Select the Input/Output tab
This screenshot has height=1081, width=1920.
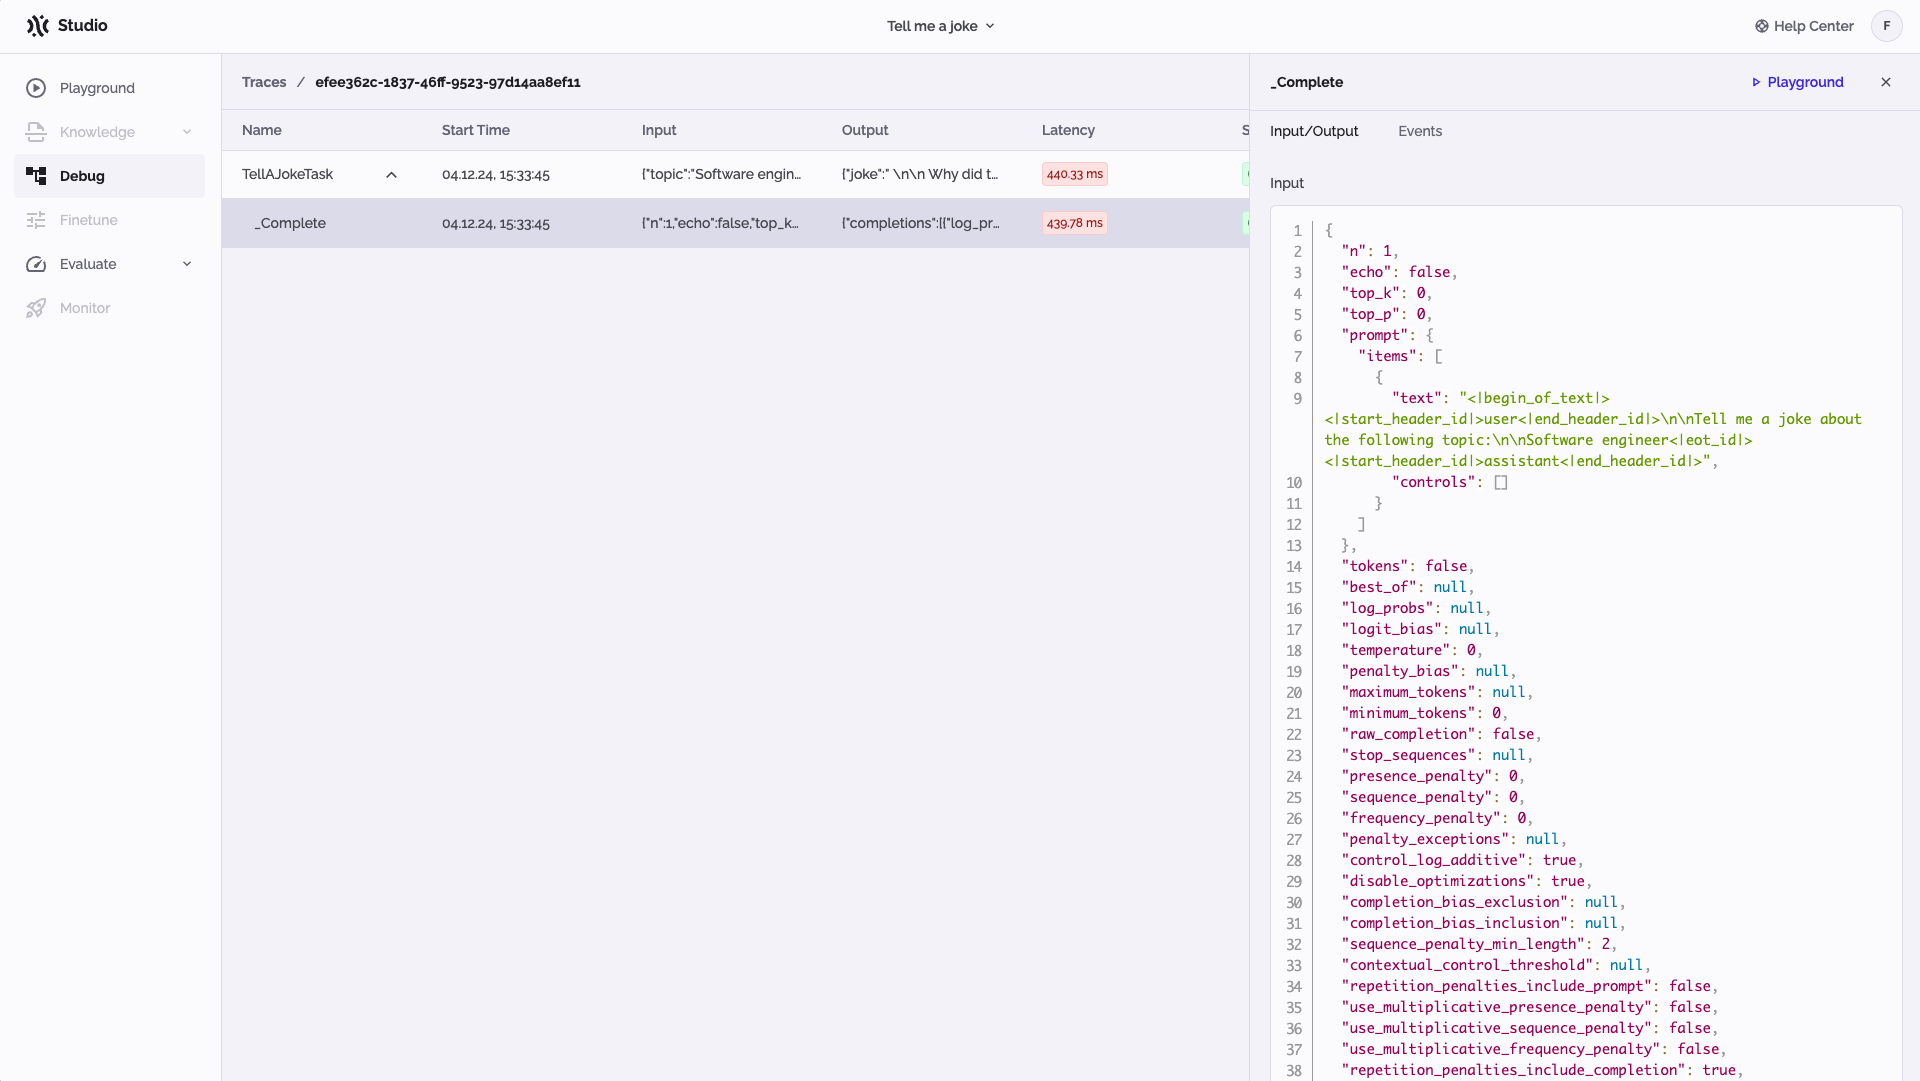point(1313,131)
